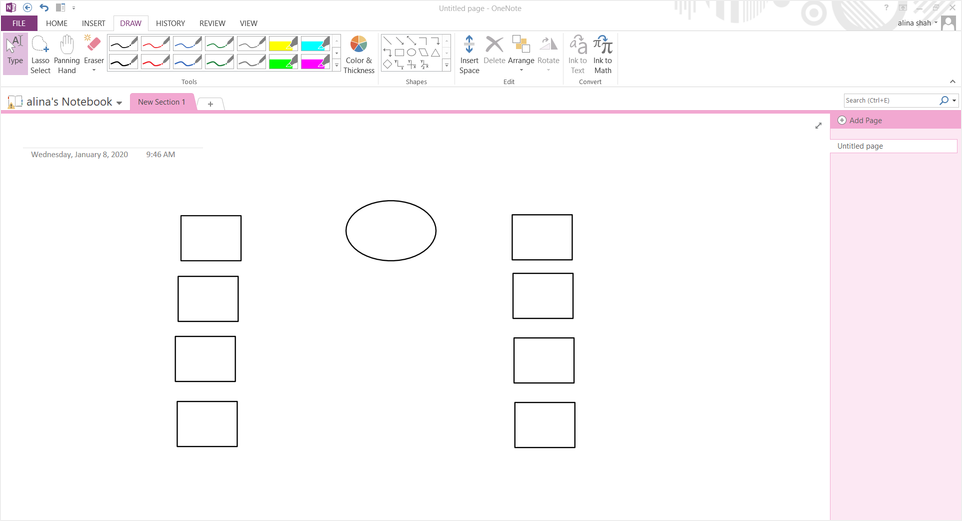Switch to the INSERT ribbon tab

(x=93, y=23)
